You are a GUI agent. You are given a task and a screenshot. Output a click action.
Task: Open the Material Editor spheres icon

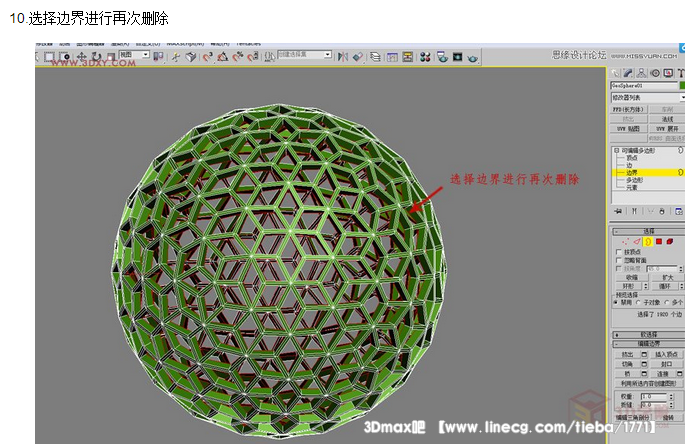[425, 56]
